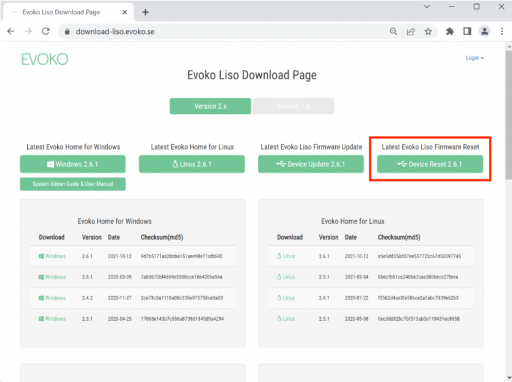Screen dimensions: 512x382
Task: Switch to the Version 2.x tab
Action: (210, 106)
